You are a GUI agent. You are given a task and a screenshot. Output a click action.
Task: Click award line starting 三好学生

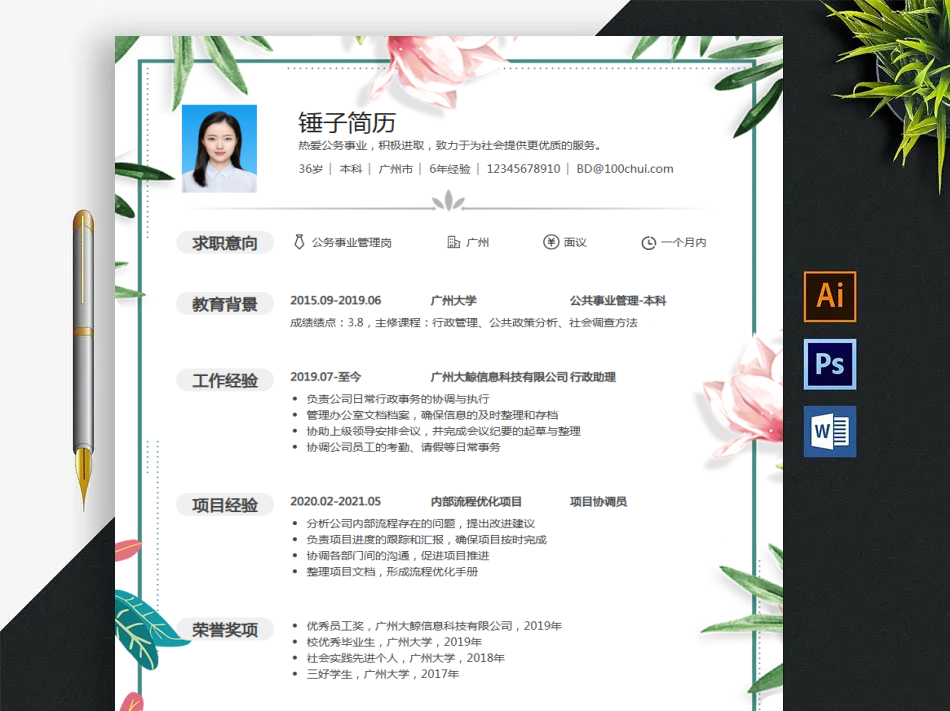(382, 674)
